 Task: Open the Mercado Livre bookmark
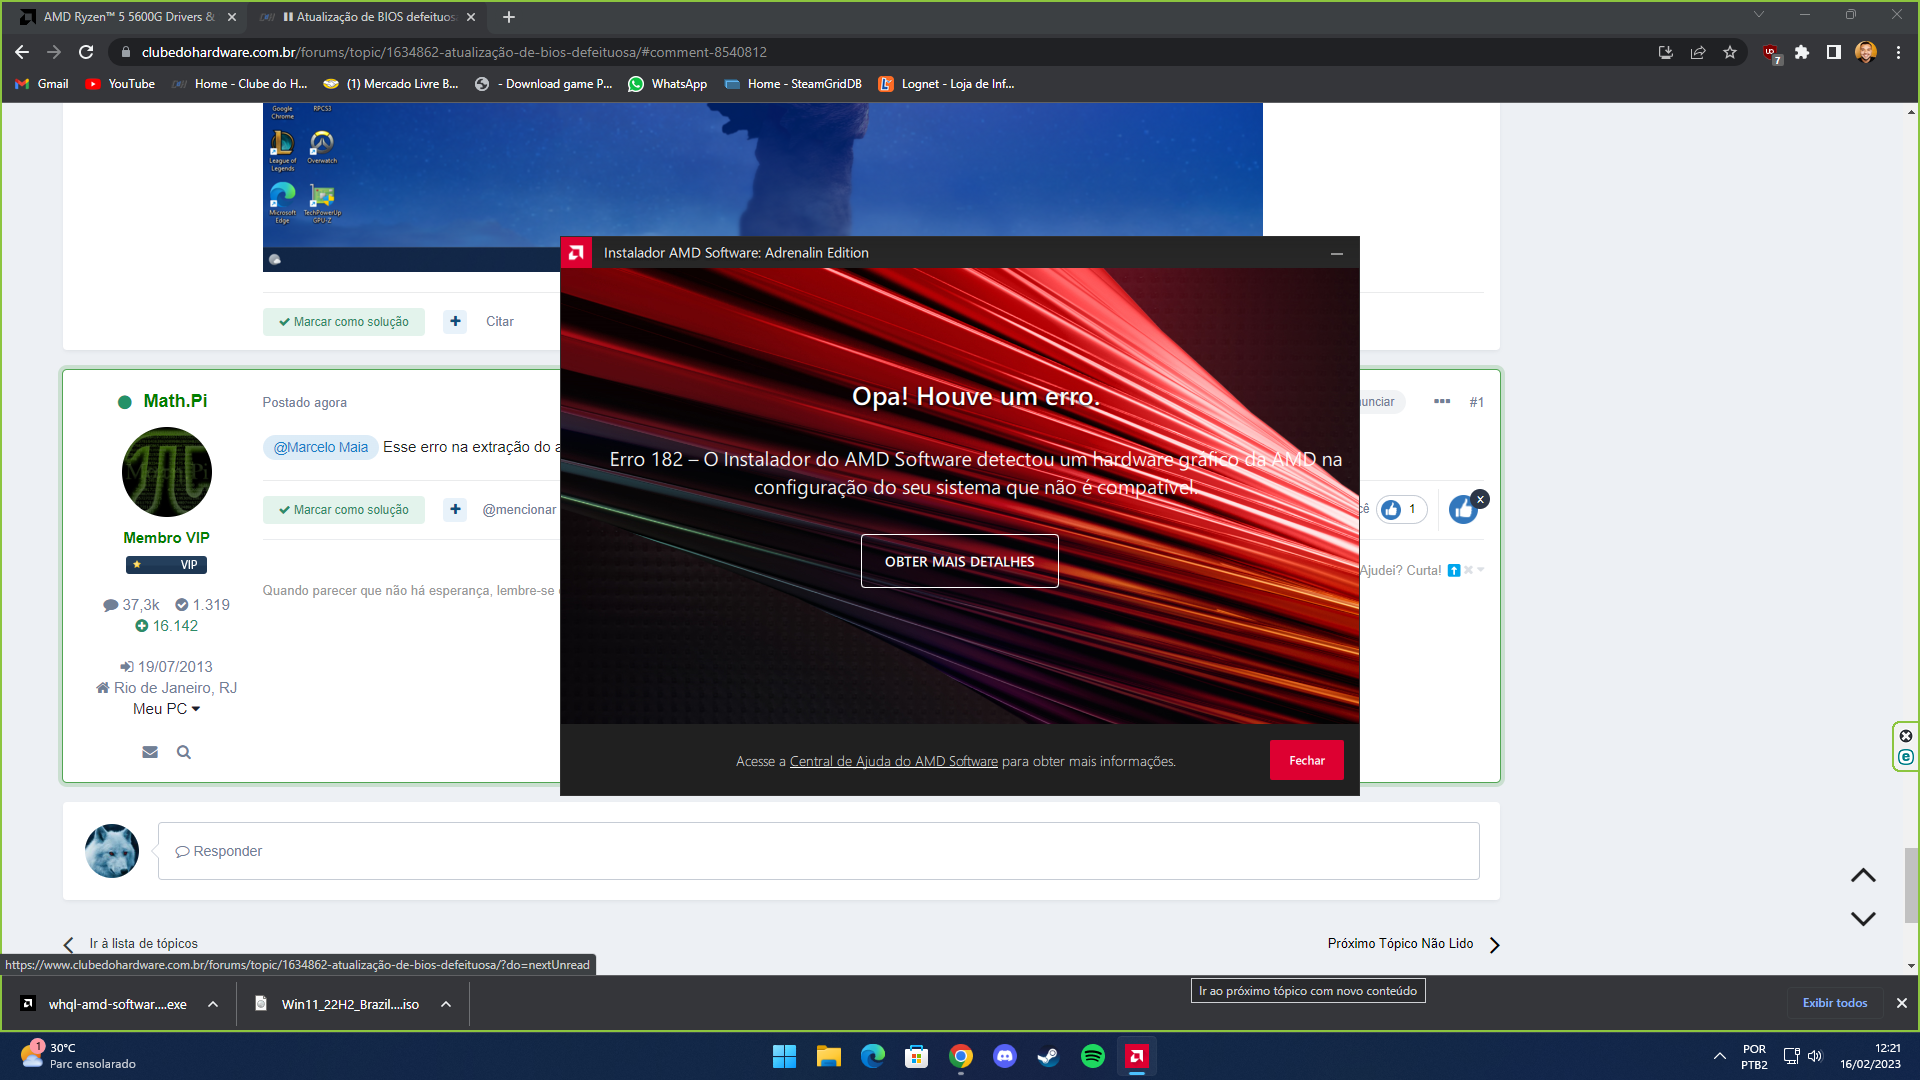391,84
